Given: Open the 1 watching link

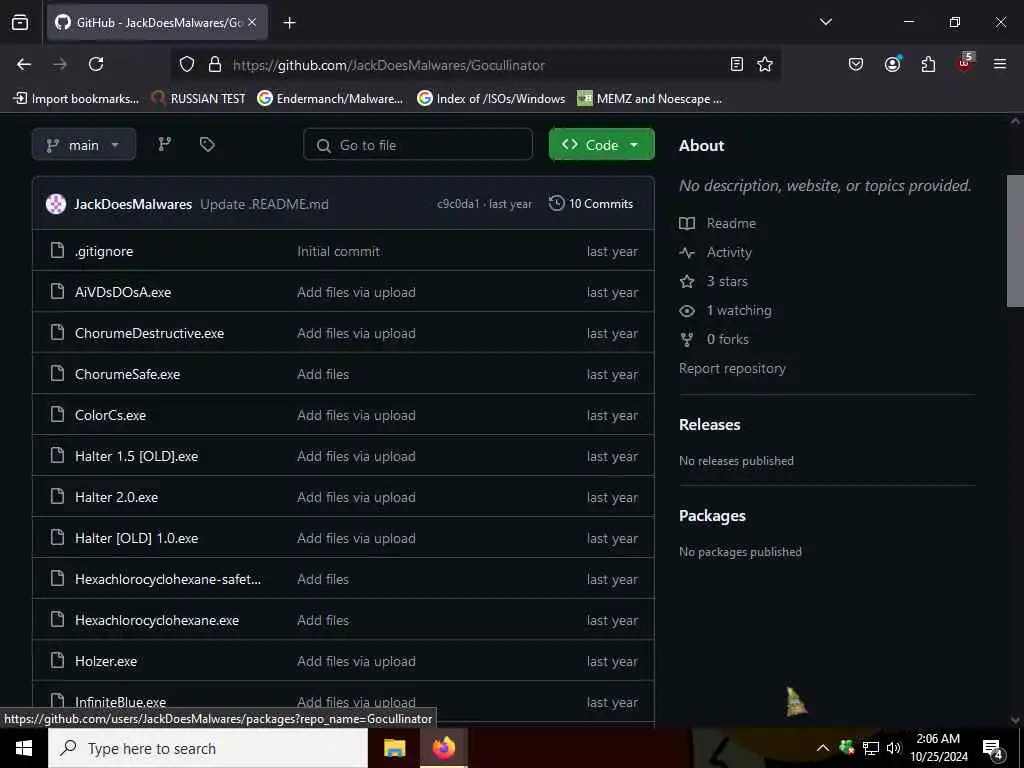Looking at the screenshot, I should pos(726,310).
